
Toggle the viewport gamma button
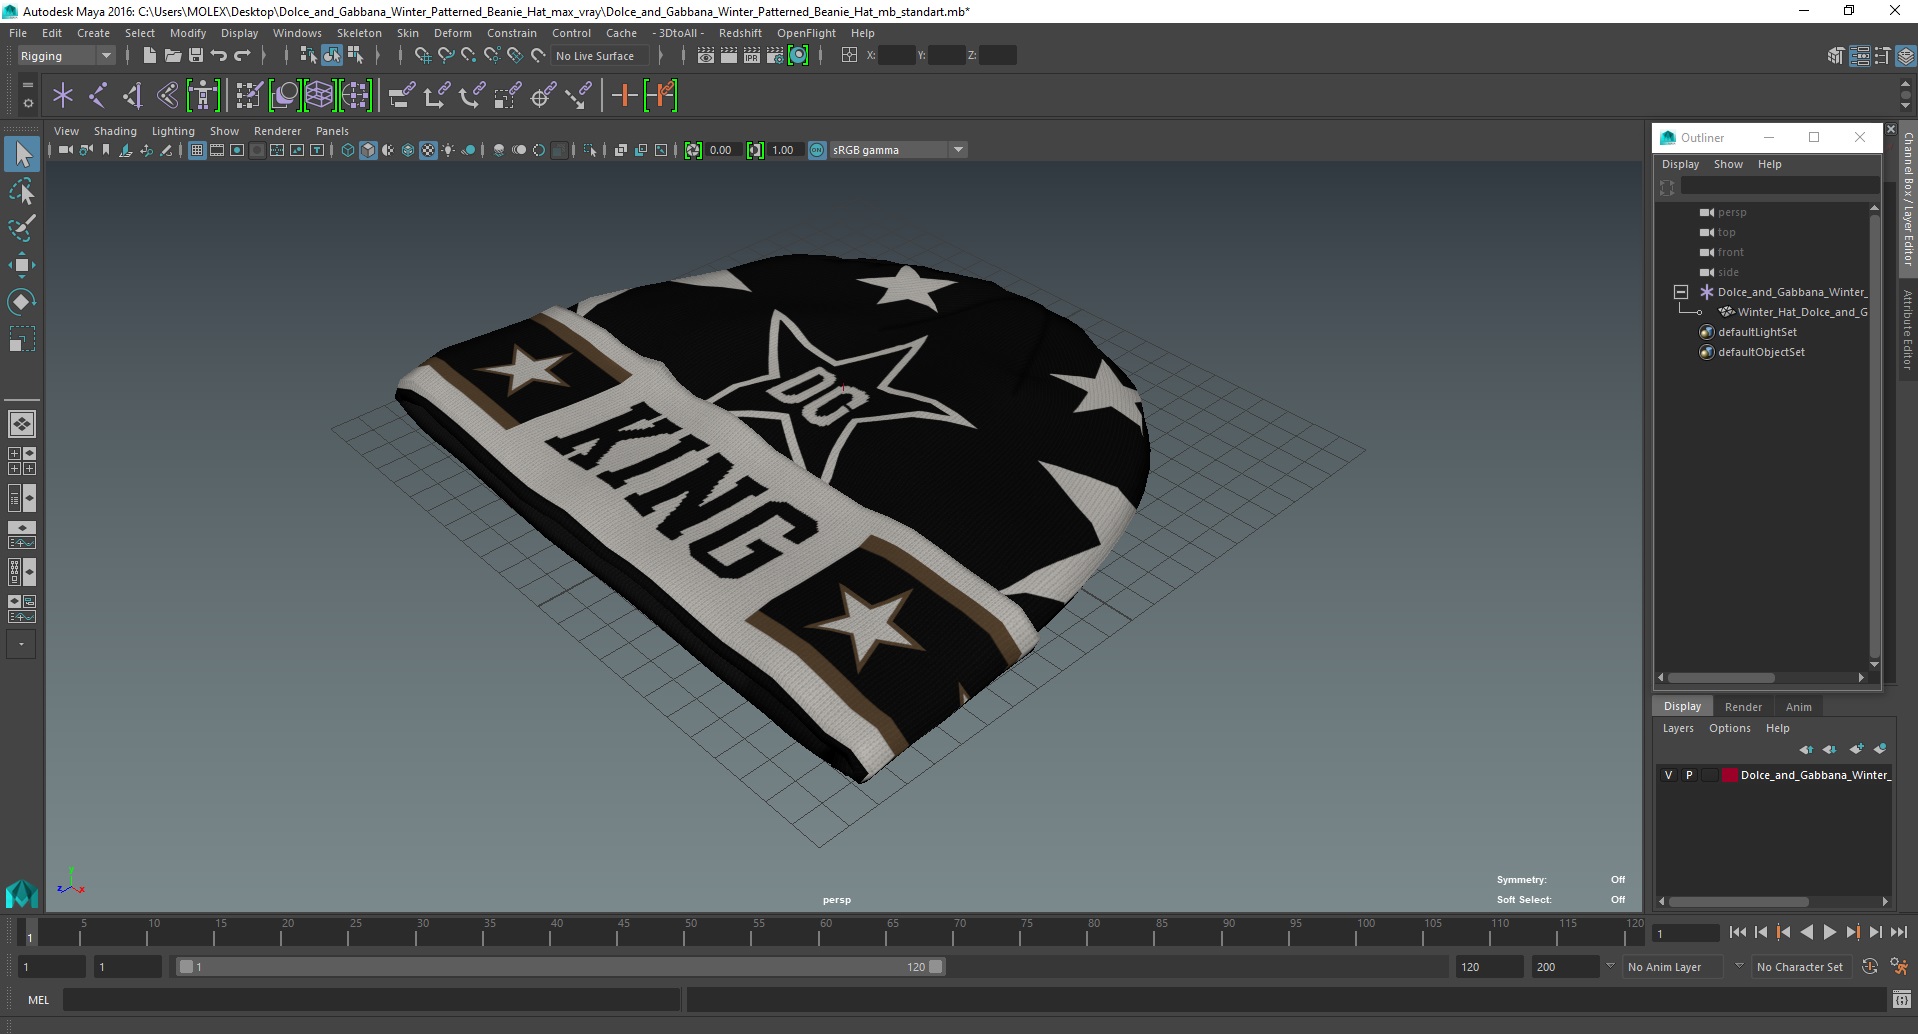click(x=755, y=150)
